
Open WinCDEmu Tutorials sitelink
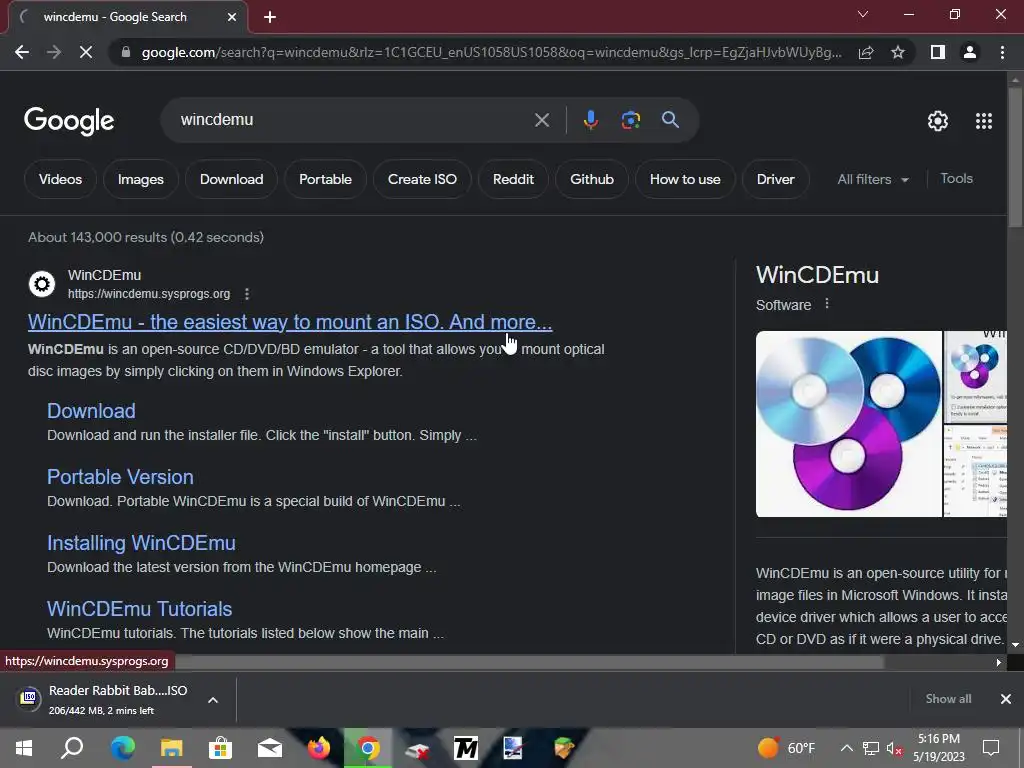(139, 609)
